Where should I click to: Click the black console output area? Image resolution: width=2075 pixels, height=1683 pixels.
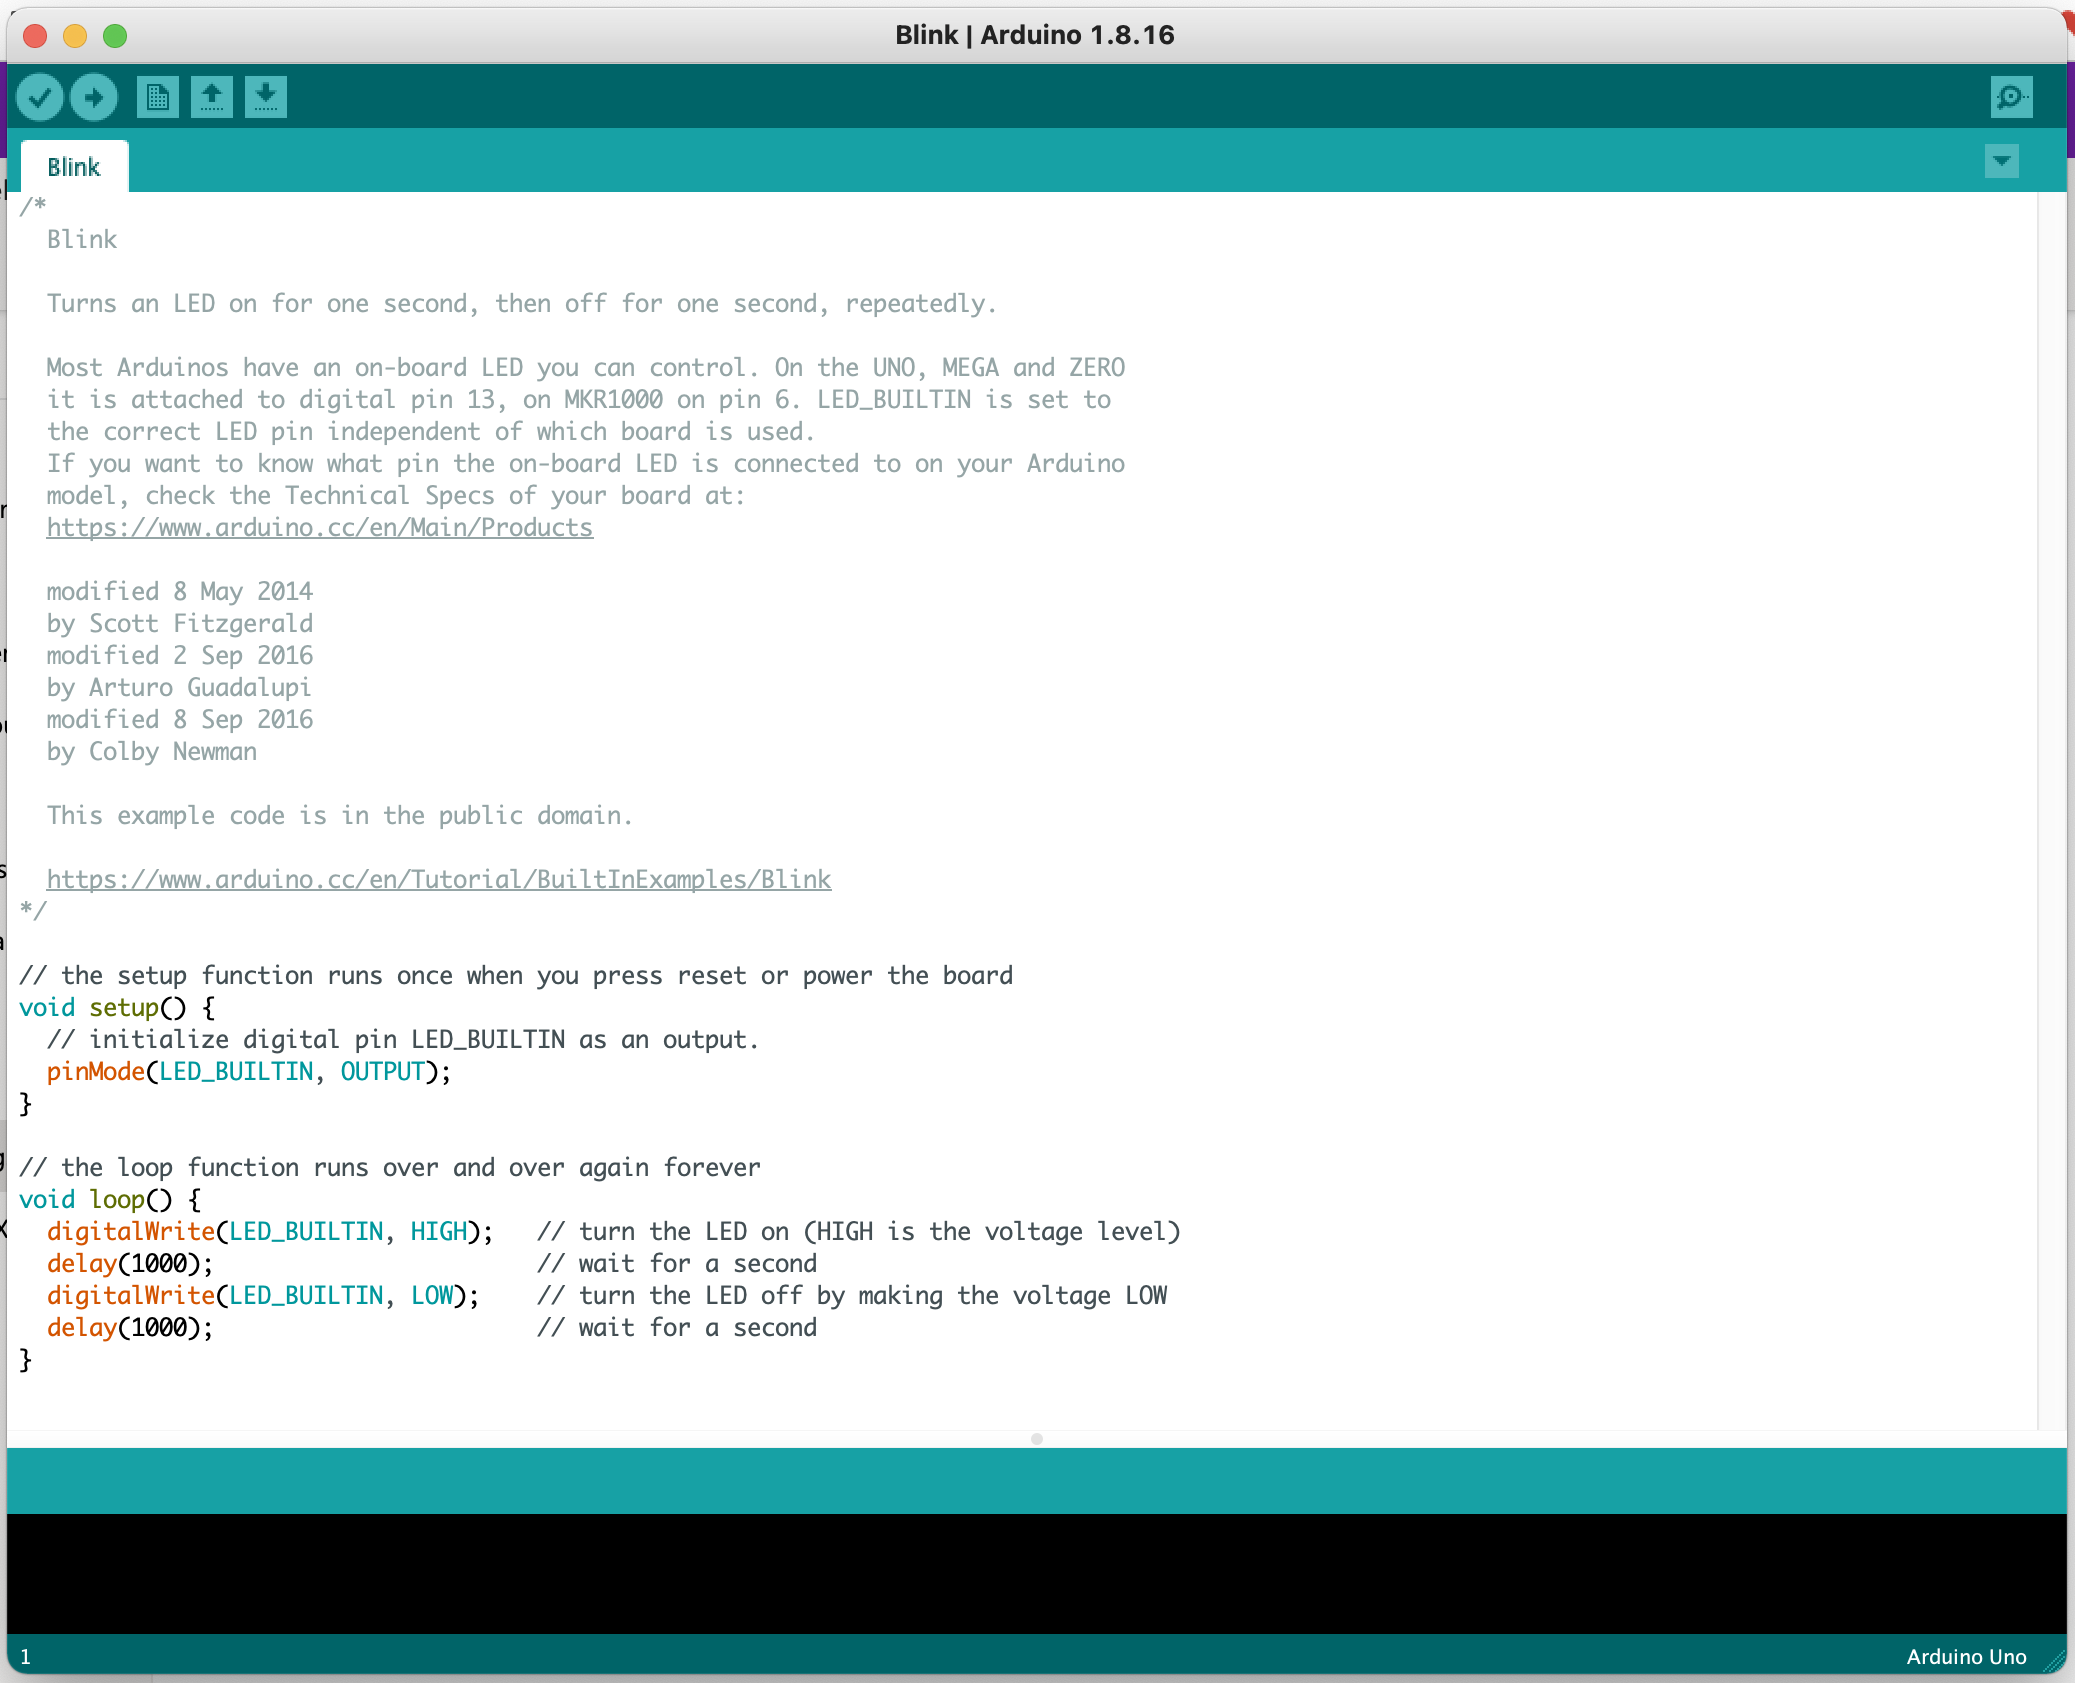pos(1037,1573)
